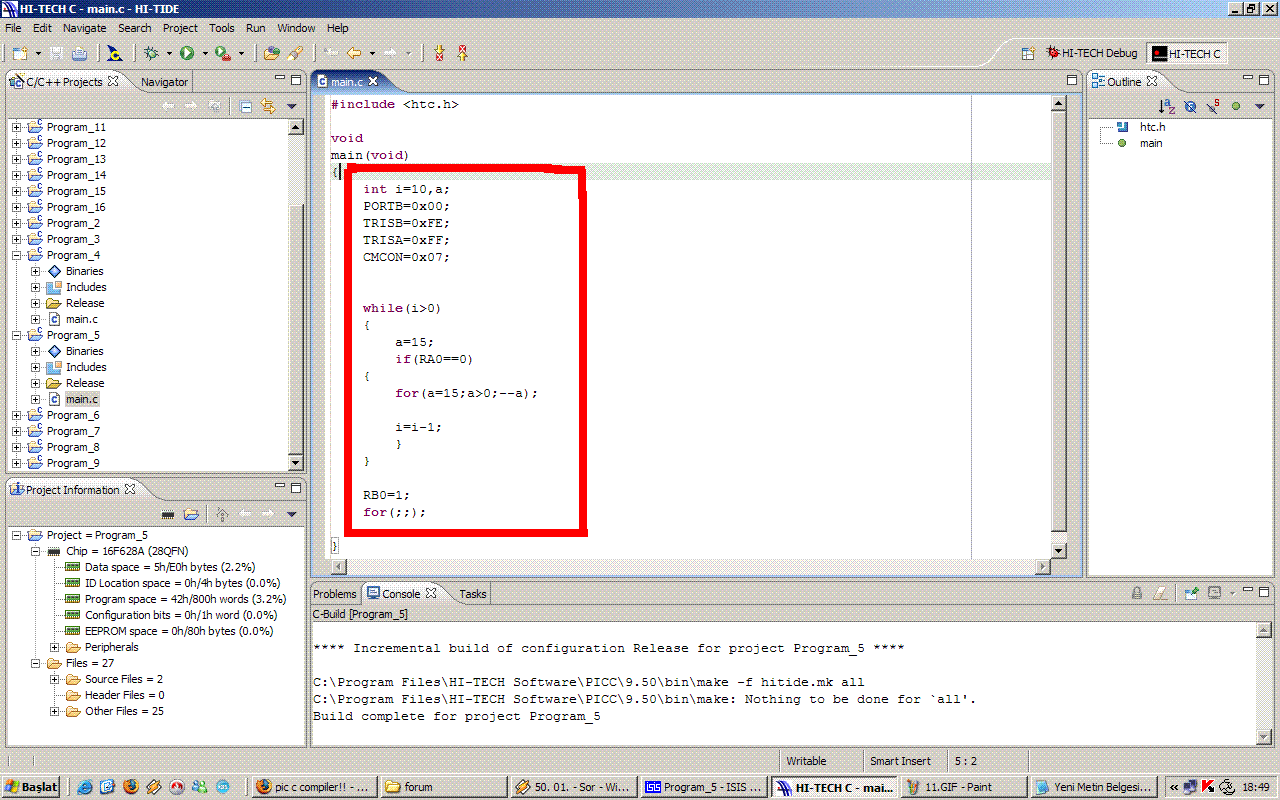
Task: Open the File menu
Action: (x=13, y=28)
